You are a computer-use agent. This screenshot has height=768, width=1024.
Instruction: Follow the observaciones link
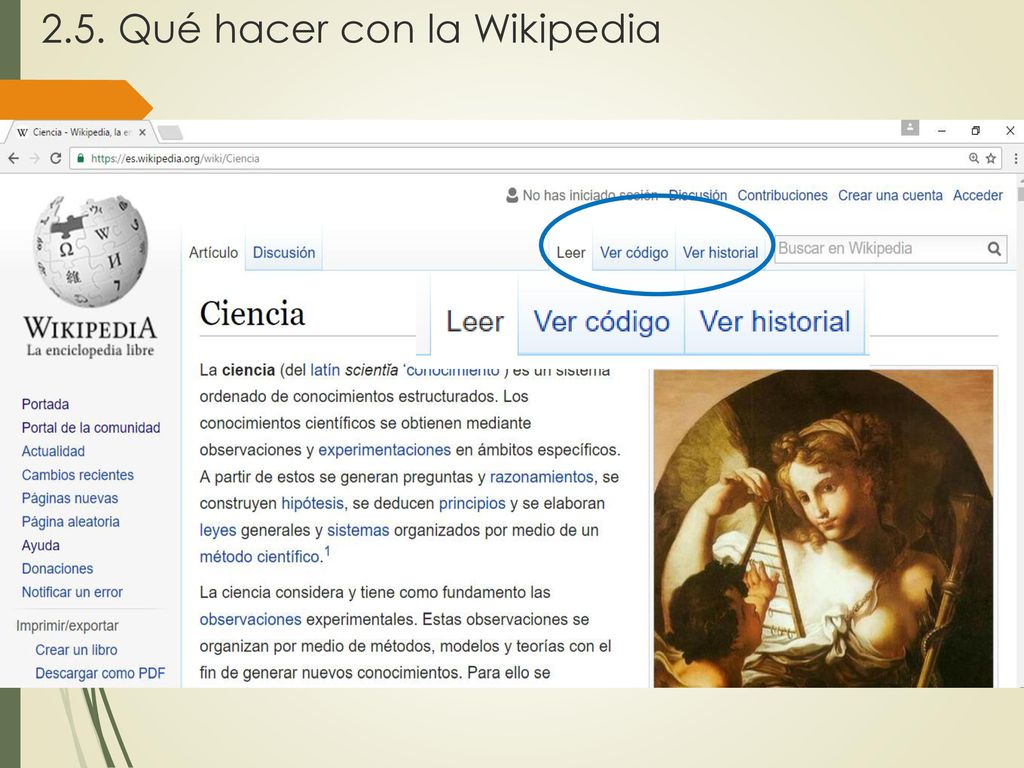click(x=250, y=619)
